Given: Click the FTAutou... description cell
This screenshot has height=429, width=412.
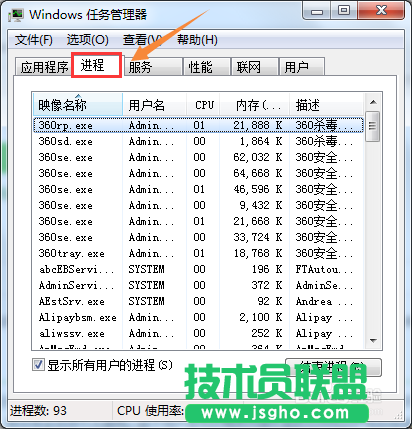Looking at the screenshot, I should [324, 269].
